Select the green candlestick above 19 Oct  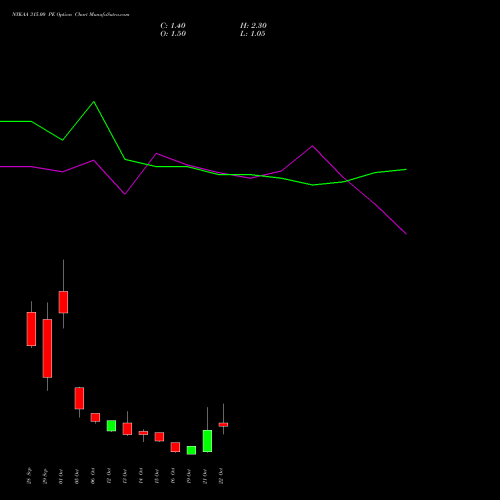click(191, 450)
